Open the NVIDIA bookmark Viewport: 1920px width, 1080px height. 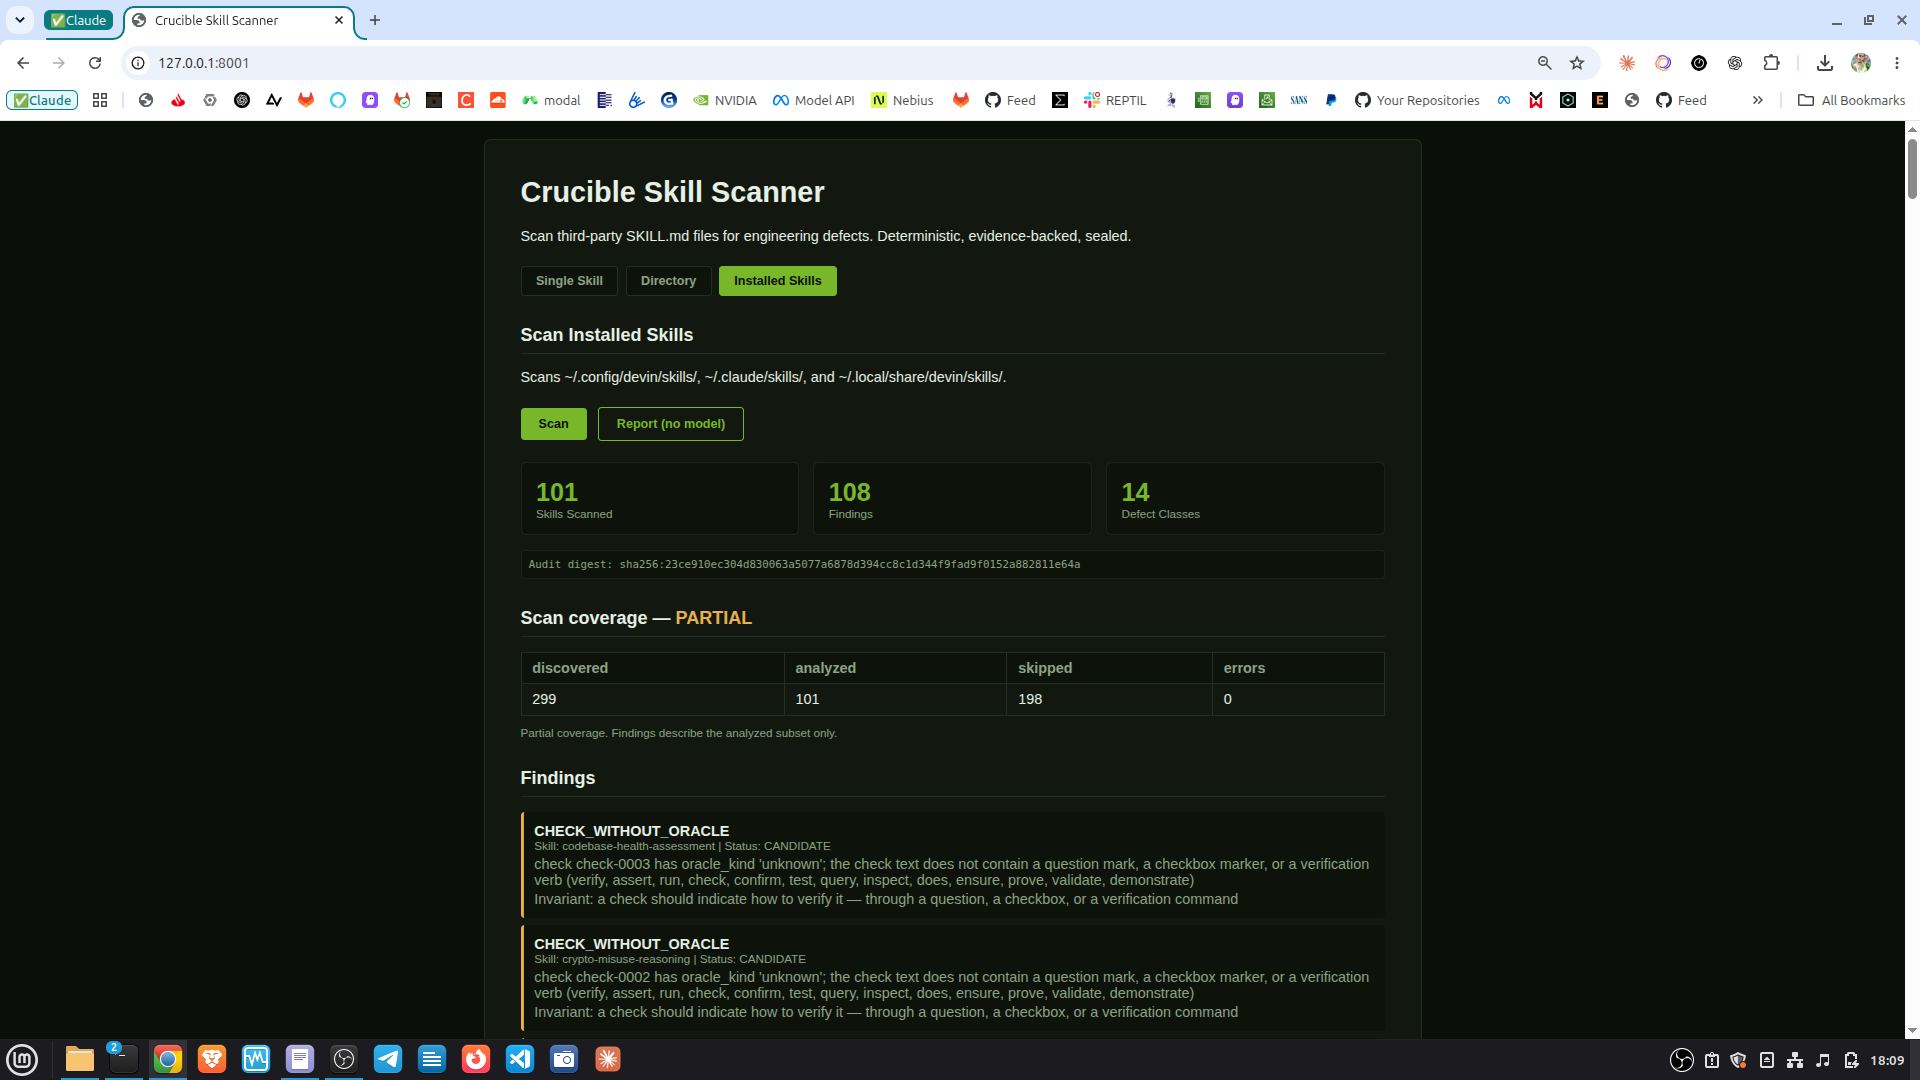click(x=725, y=100)
